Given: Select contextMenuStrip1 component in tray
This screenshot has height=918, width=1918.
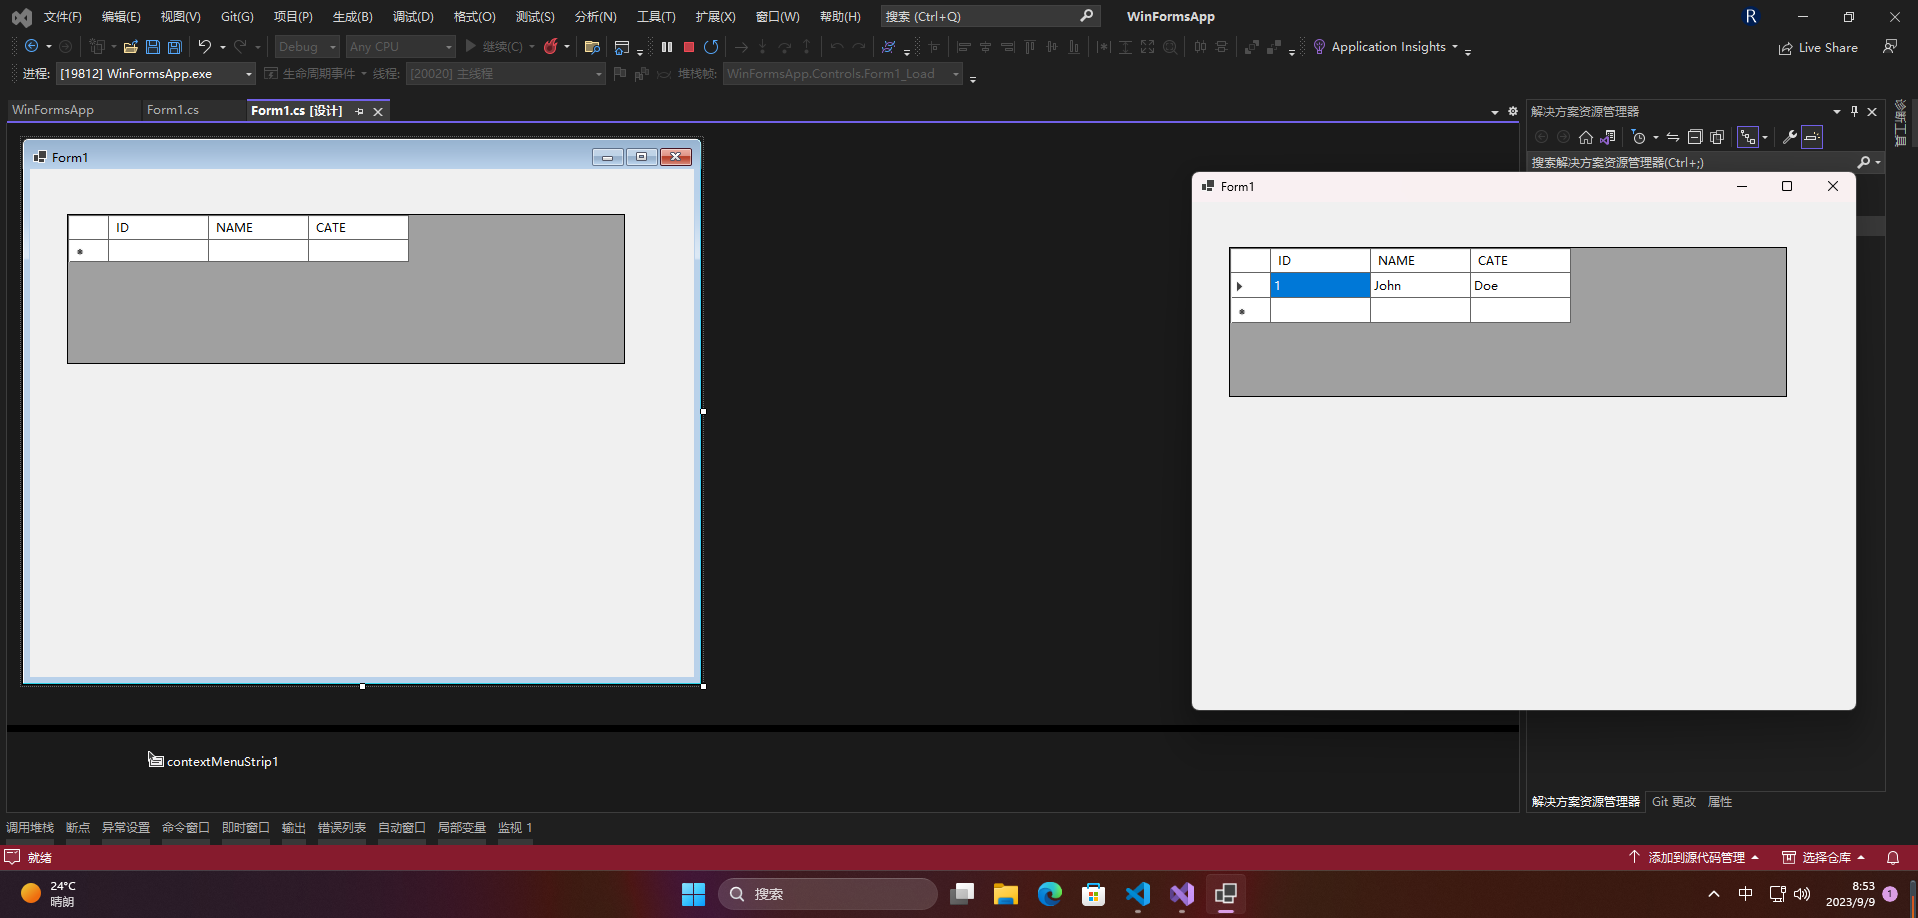Looking at the screenshot, I should [x=213, y=761].
